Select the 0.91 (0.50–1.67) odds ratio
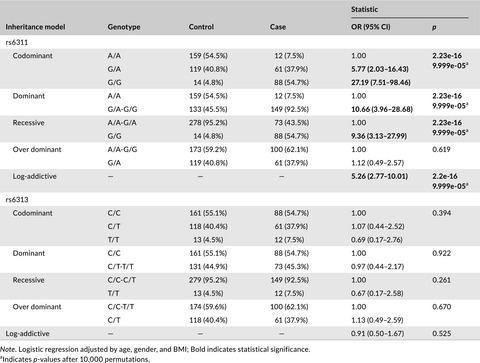This screenshot has width=480, height=363. (x=377, y=333)
